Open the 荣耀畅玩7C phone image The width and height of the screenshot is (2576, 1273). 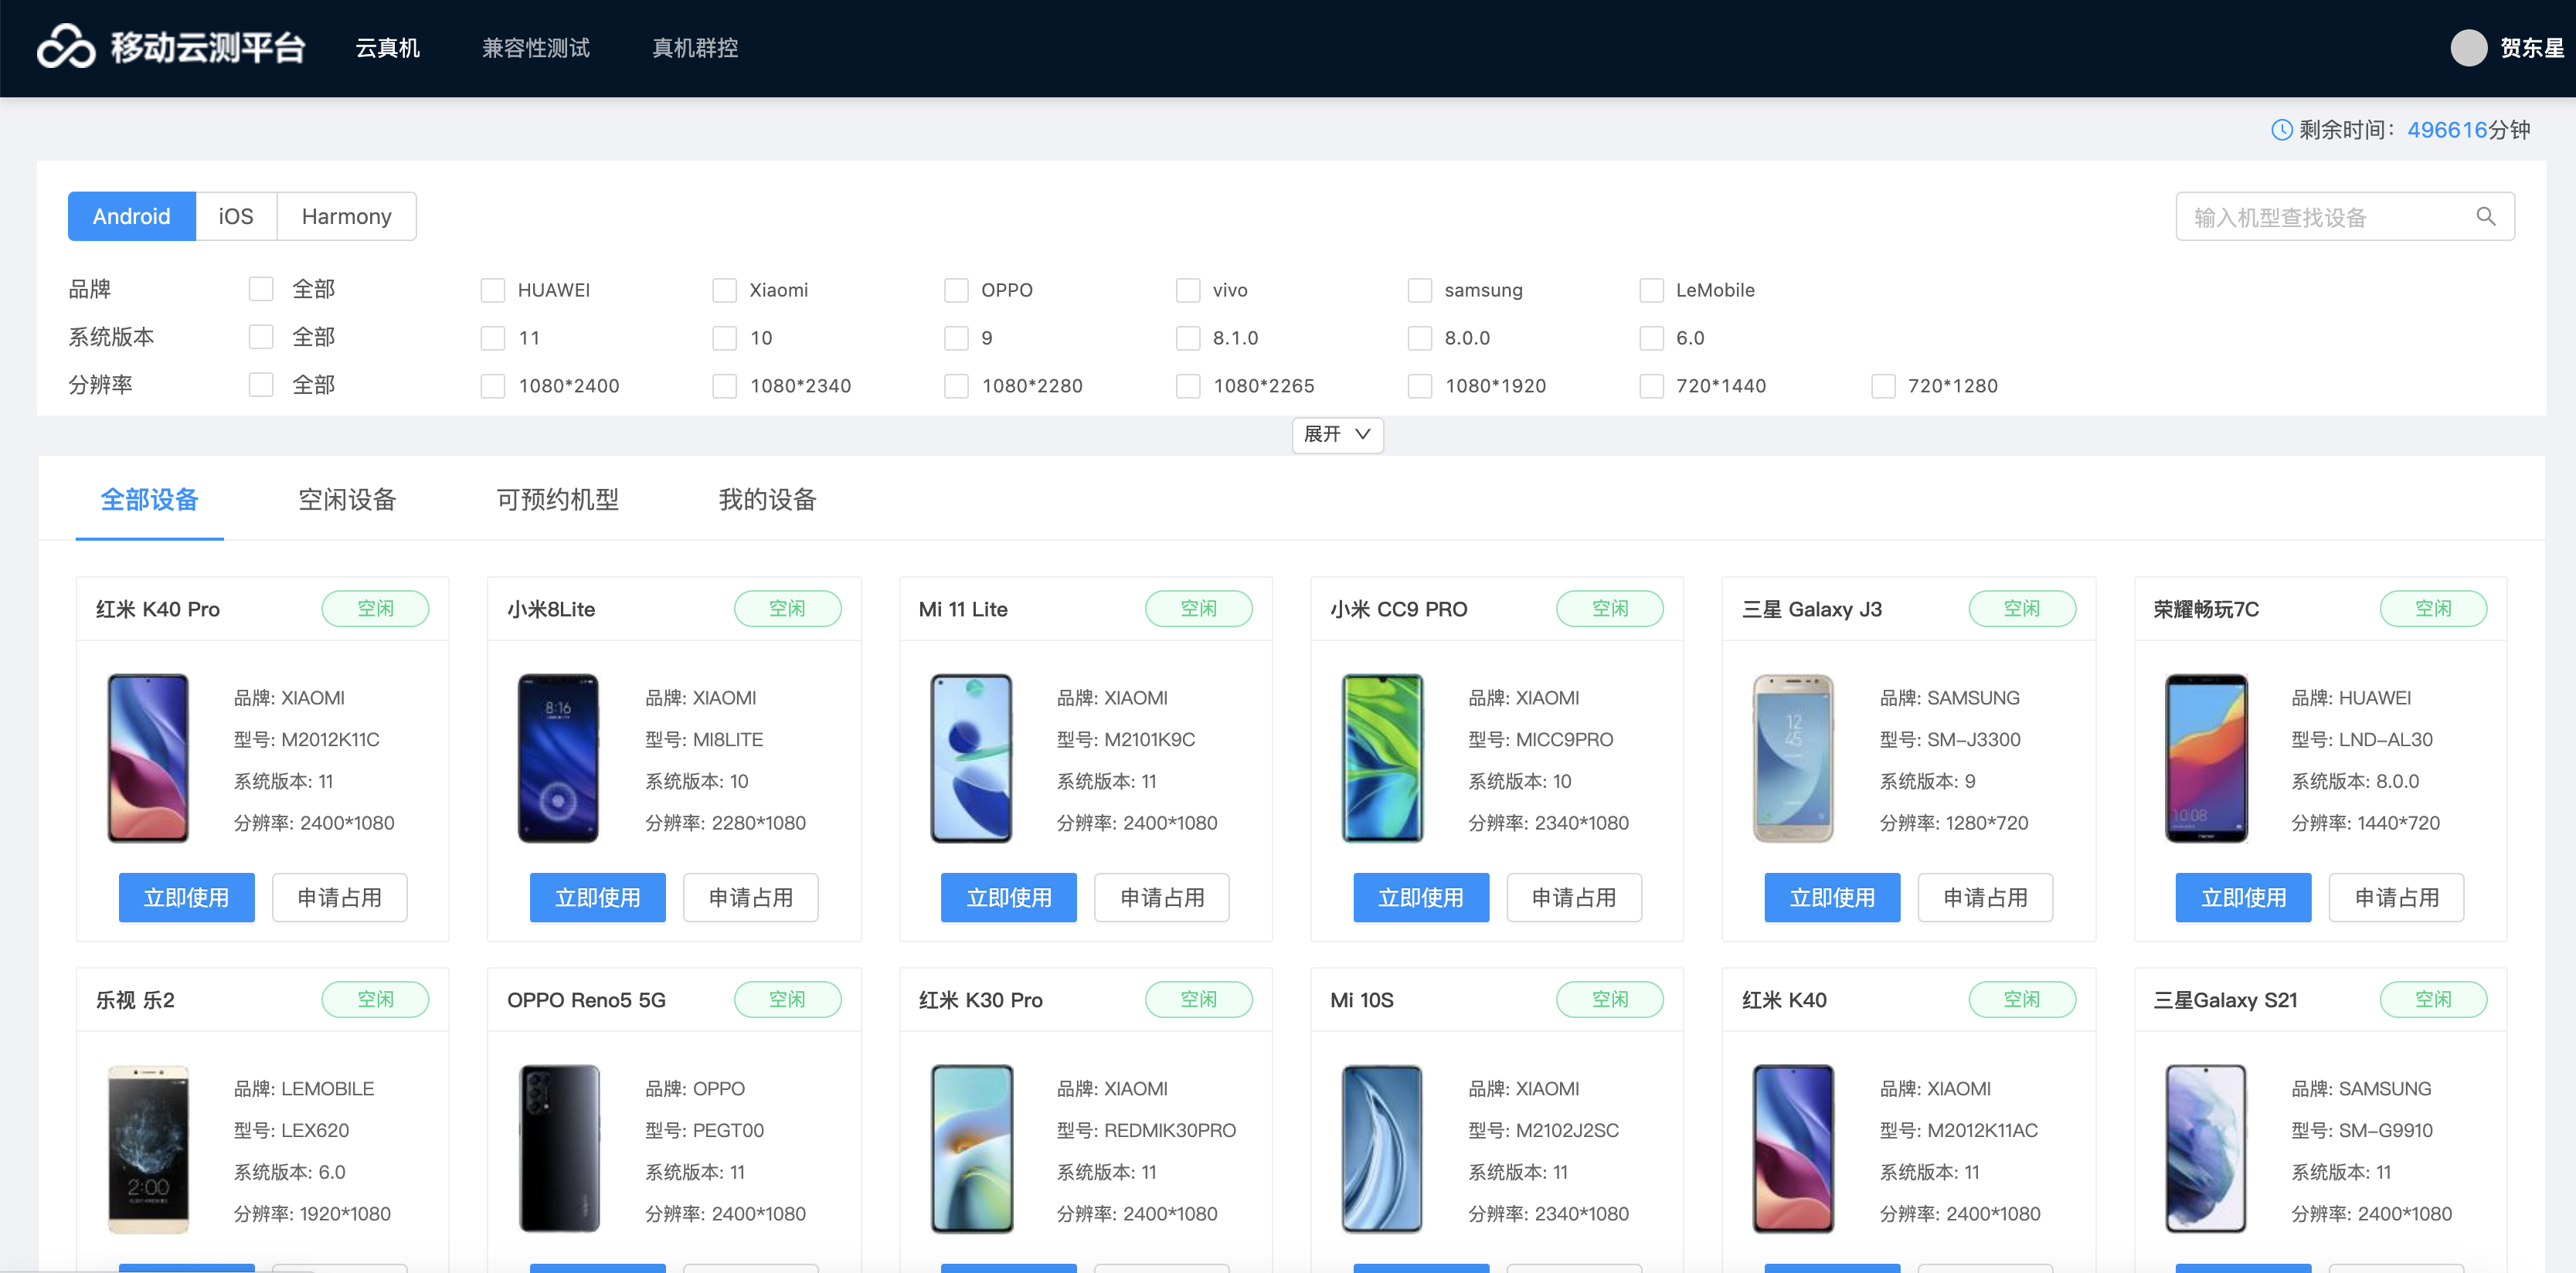[x=2206, y=758]
